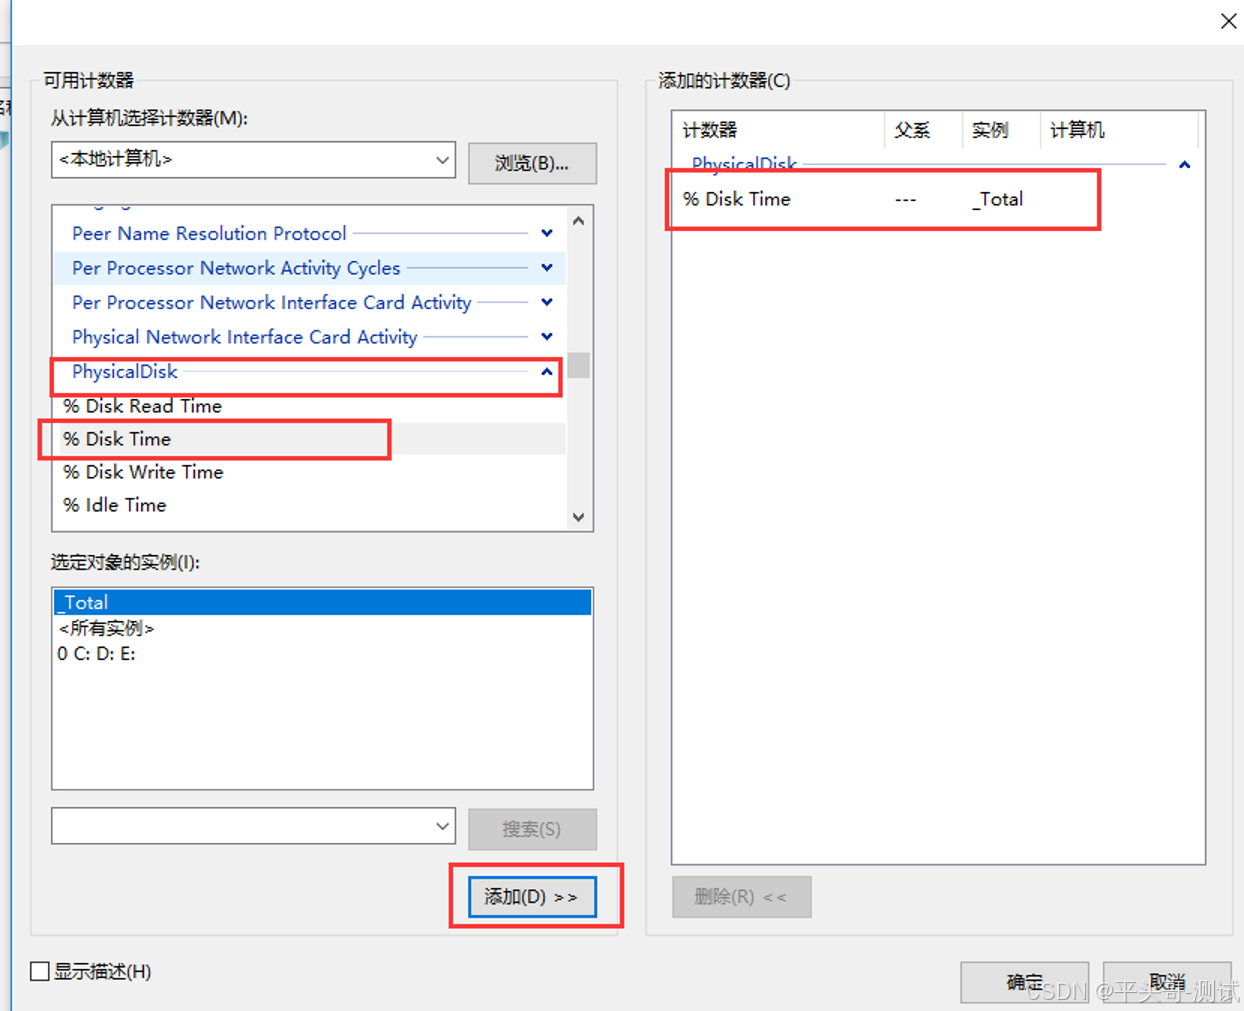Click the 删除(R) << remove button

point(741,897)
